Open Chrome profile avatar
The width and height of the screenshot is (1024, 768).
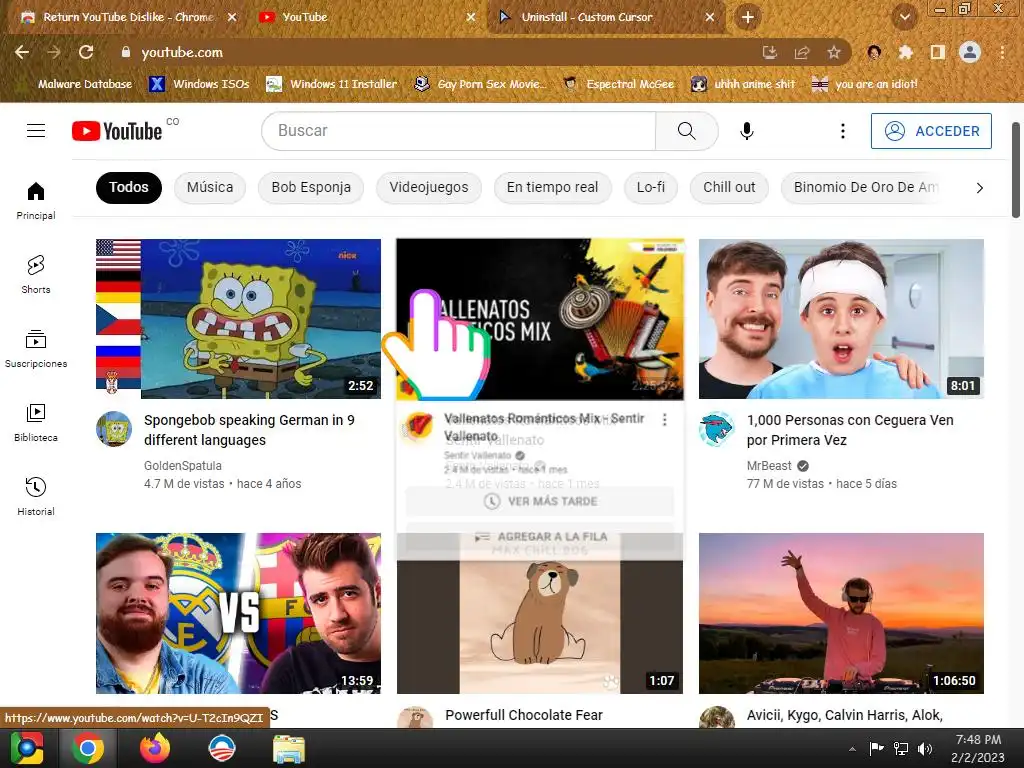click(x=970, y=52)
